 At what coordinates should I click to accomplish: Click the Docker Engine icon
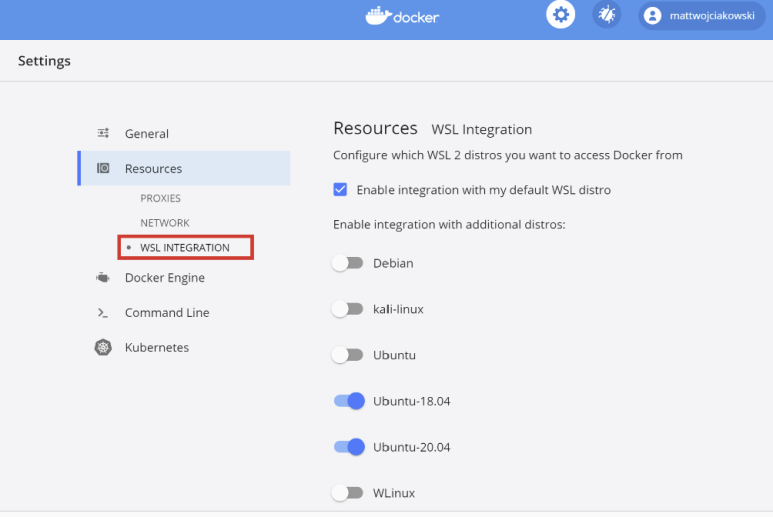tap(103, 277)
